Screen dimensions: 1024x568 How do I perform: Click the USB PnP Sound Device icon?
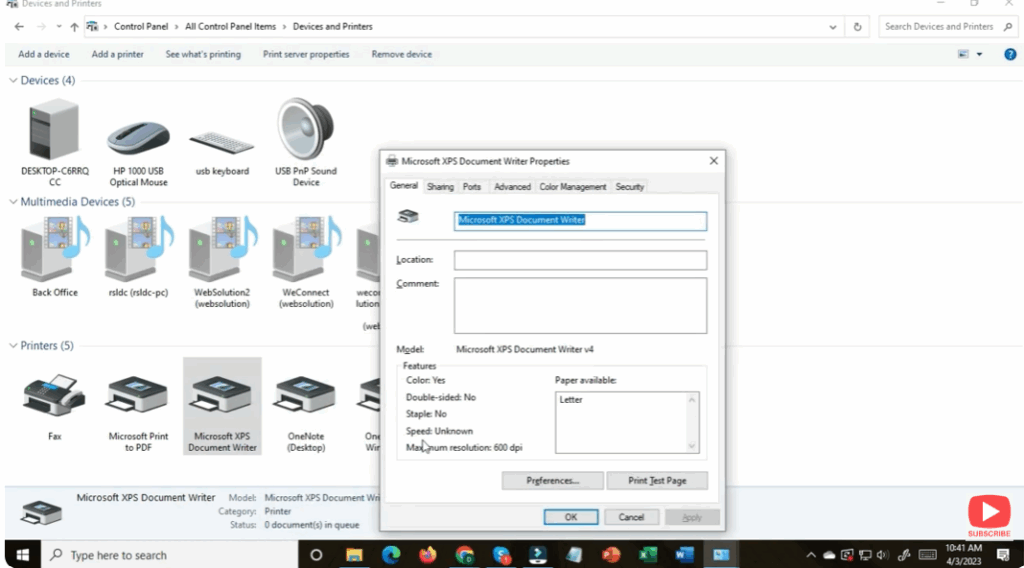coord(306,130)
